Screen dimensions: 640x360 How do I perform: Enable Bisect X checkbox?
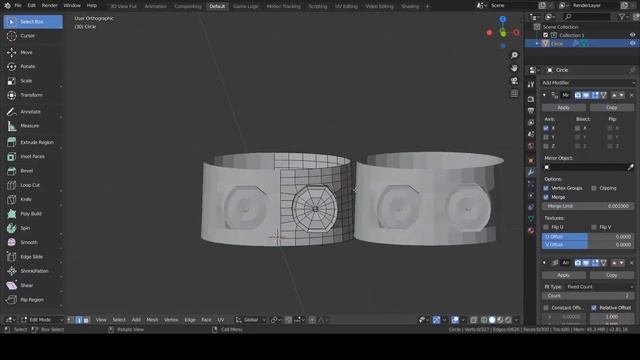coord(577,128)
